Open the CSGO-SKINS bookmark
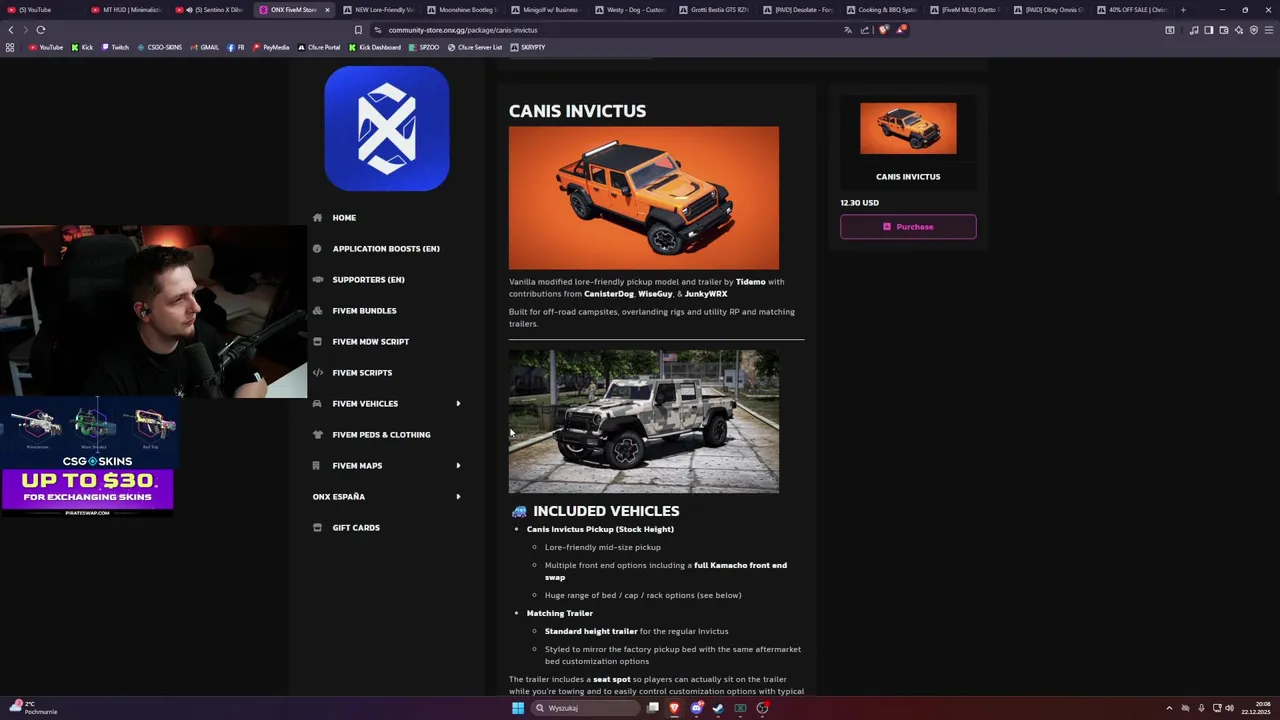This screenshot has height=720, width=1280. coord(160,47)
